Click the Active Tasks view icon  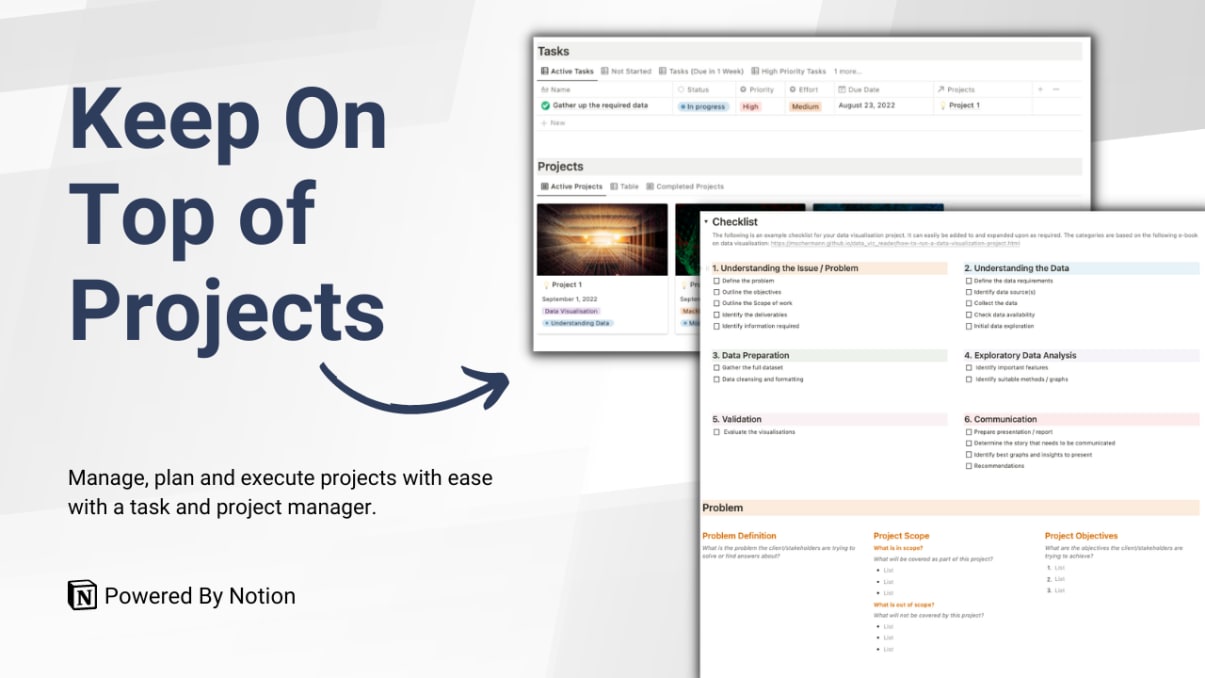coord(544,70)
